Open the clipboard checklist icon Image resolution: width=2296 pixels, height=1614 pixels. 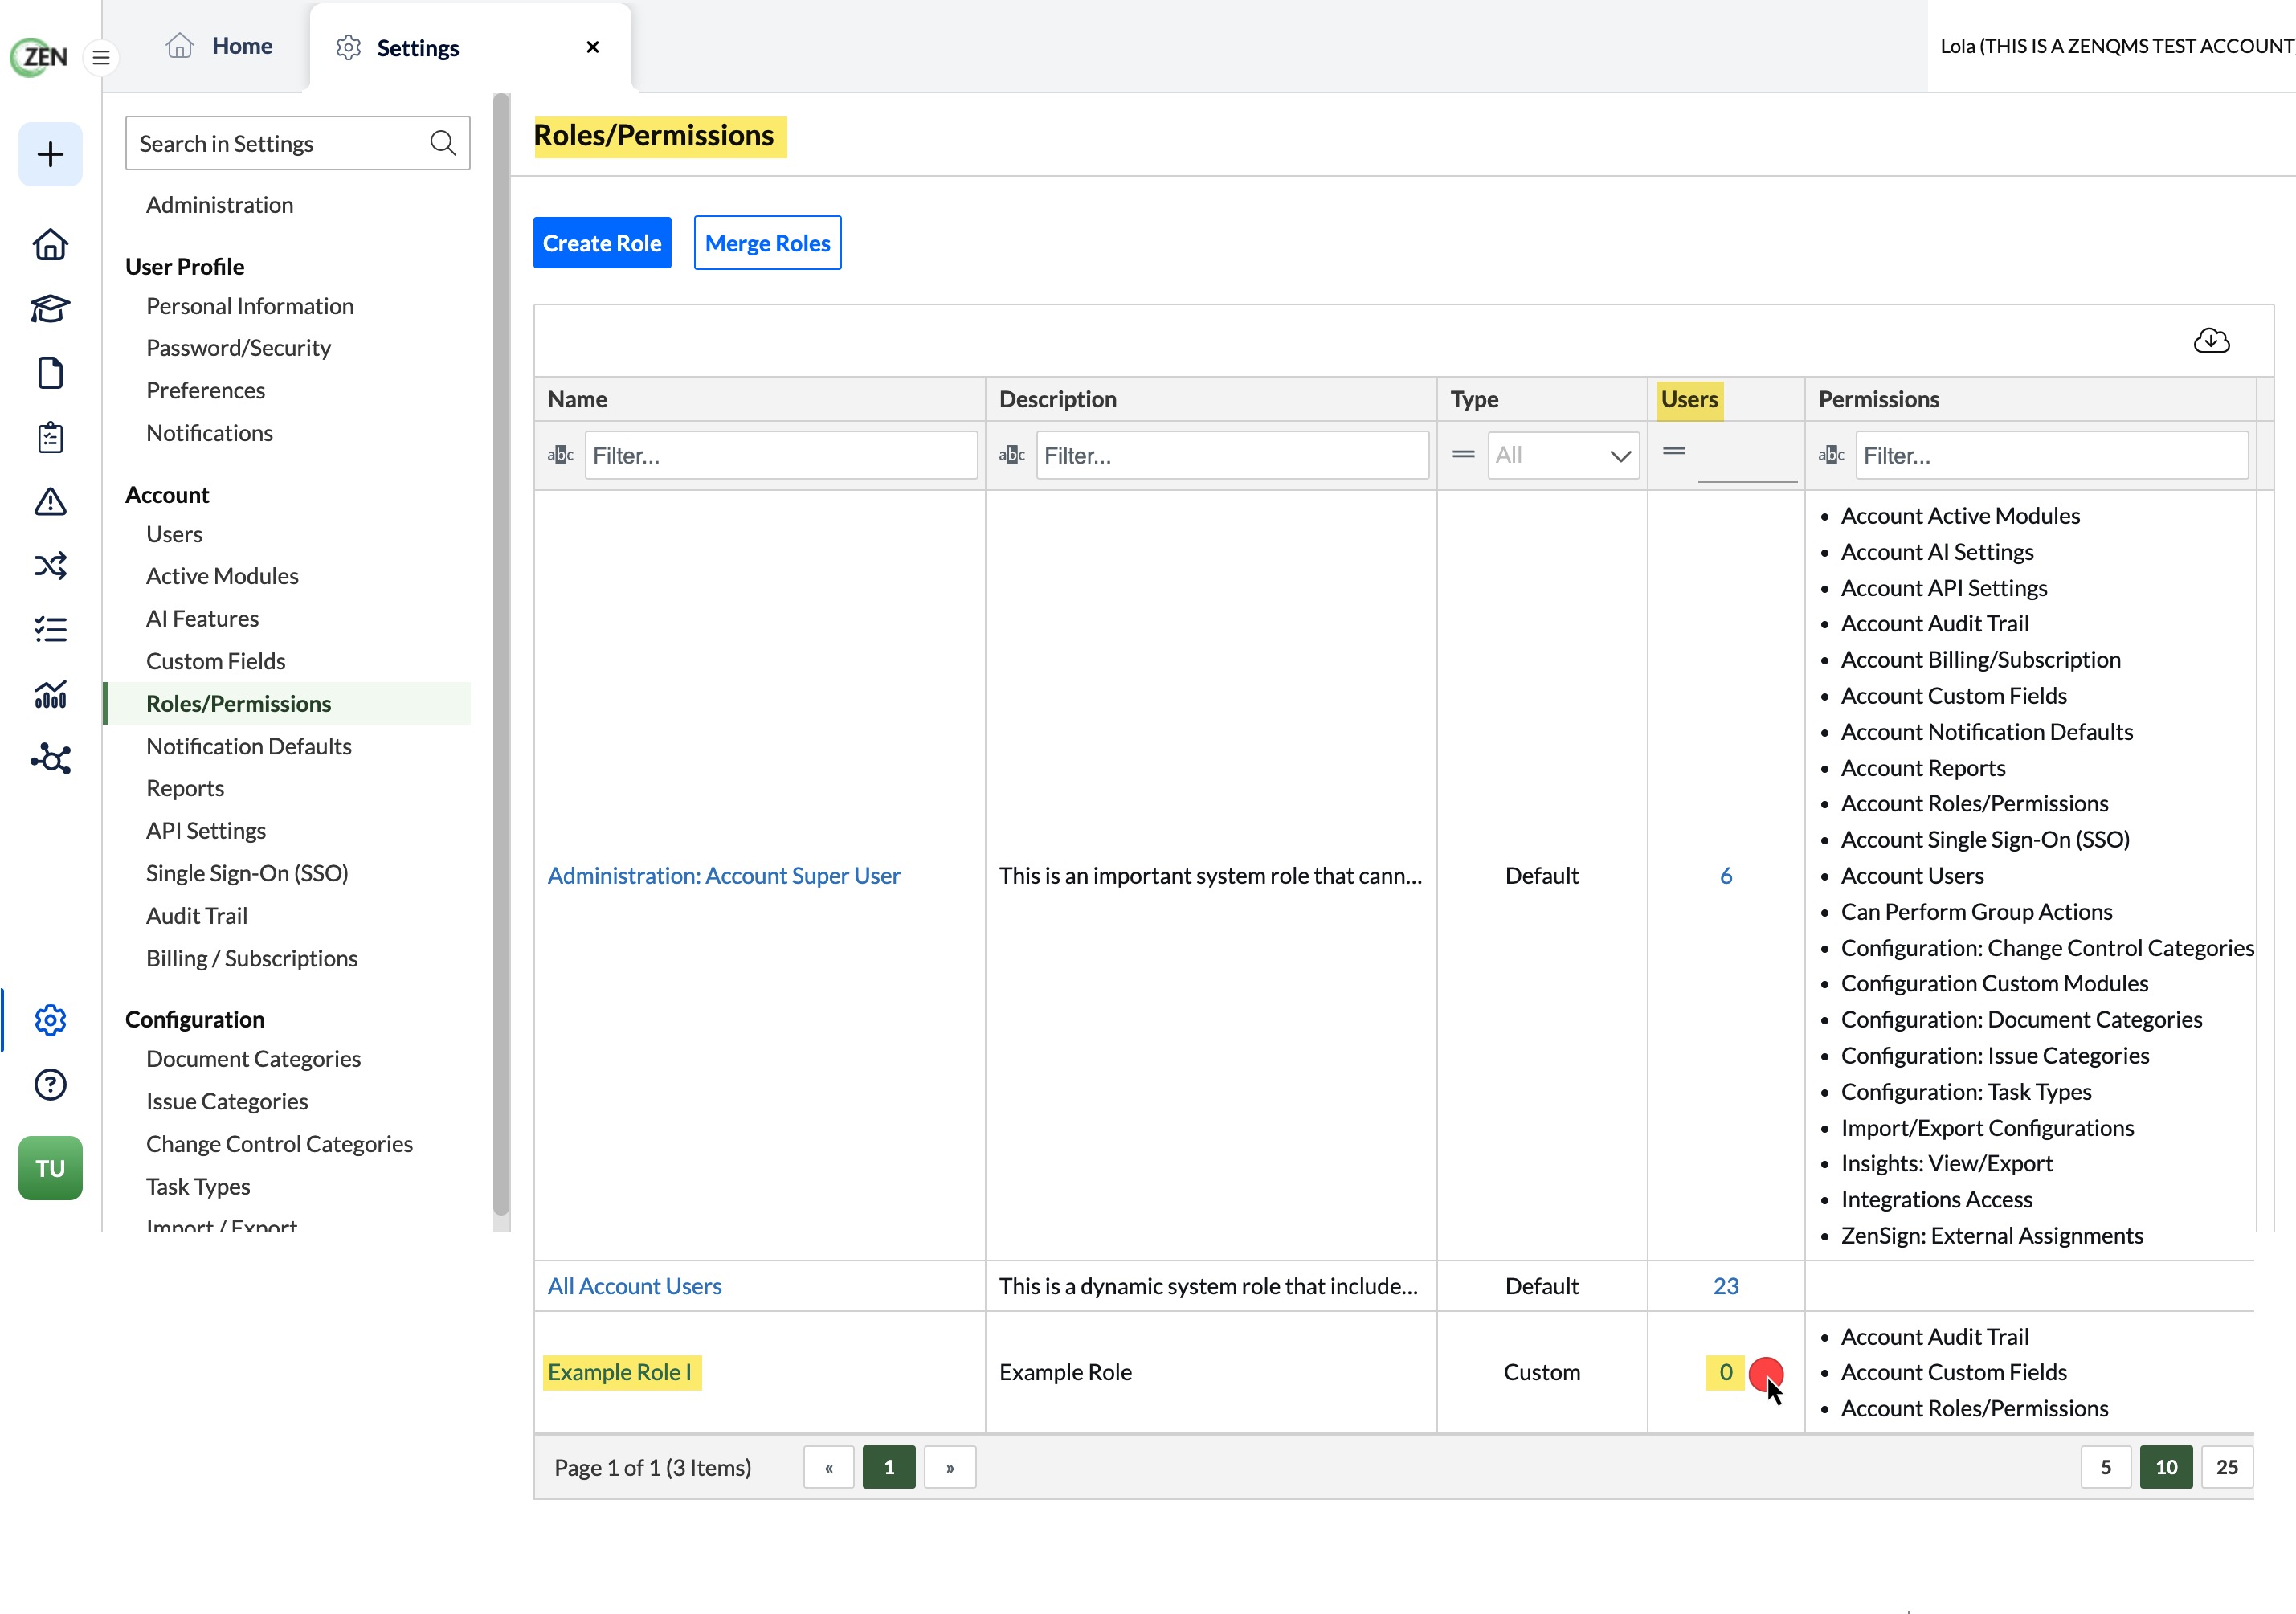(x=50, y=437)
